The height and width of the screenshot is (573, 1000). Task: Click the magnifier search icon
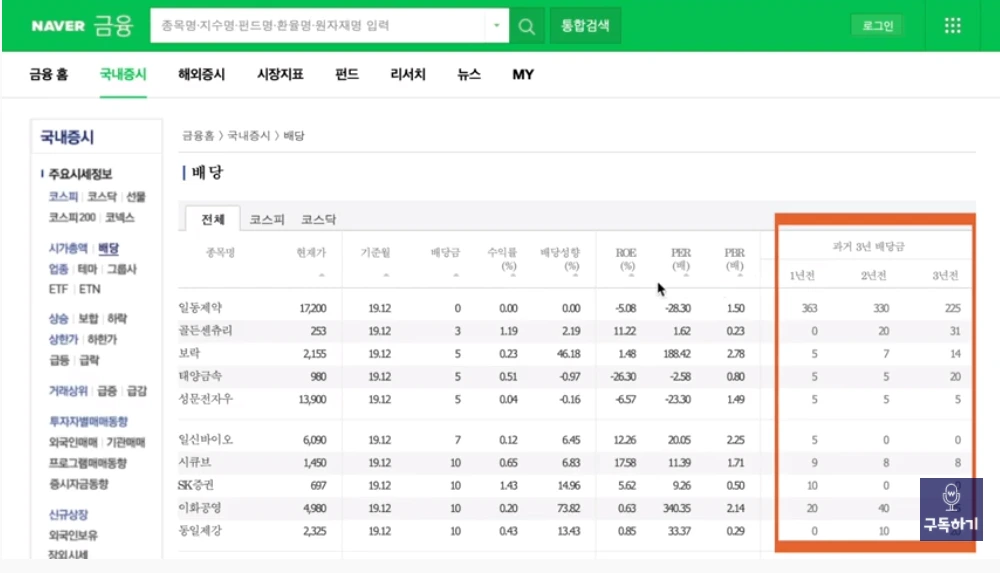click(x=527, y=26)
